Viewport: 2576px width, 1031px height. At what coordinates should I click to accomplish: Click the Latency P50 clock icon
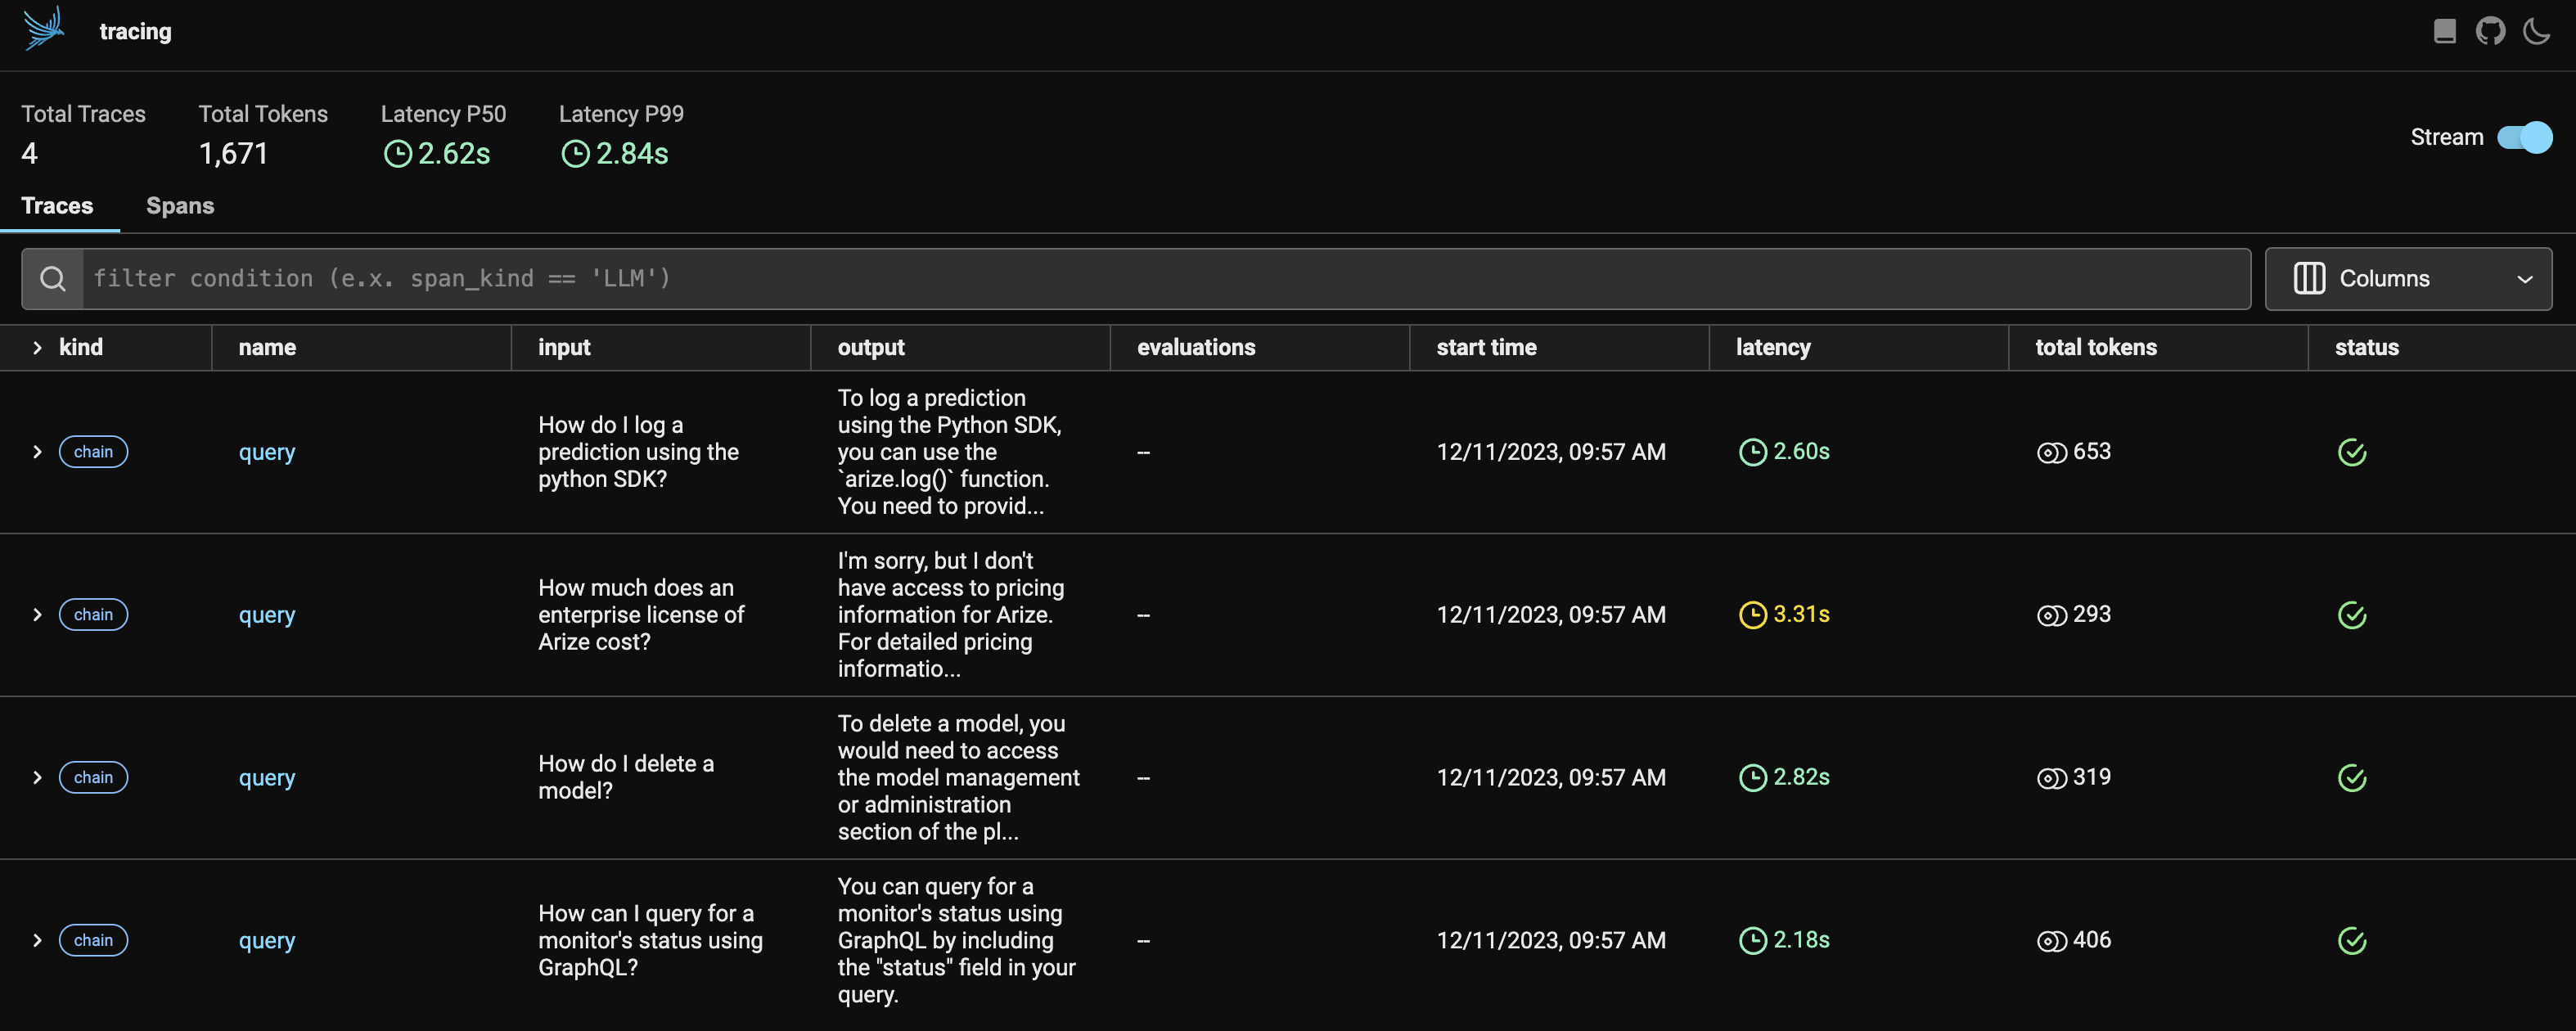point(398,154)
